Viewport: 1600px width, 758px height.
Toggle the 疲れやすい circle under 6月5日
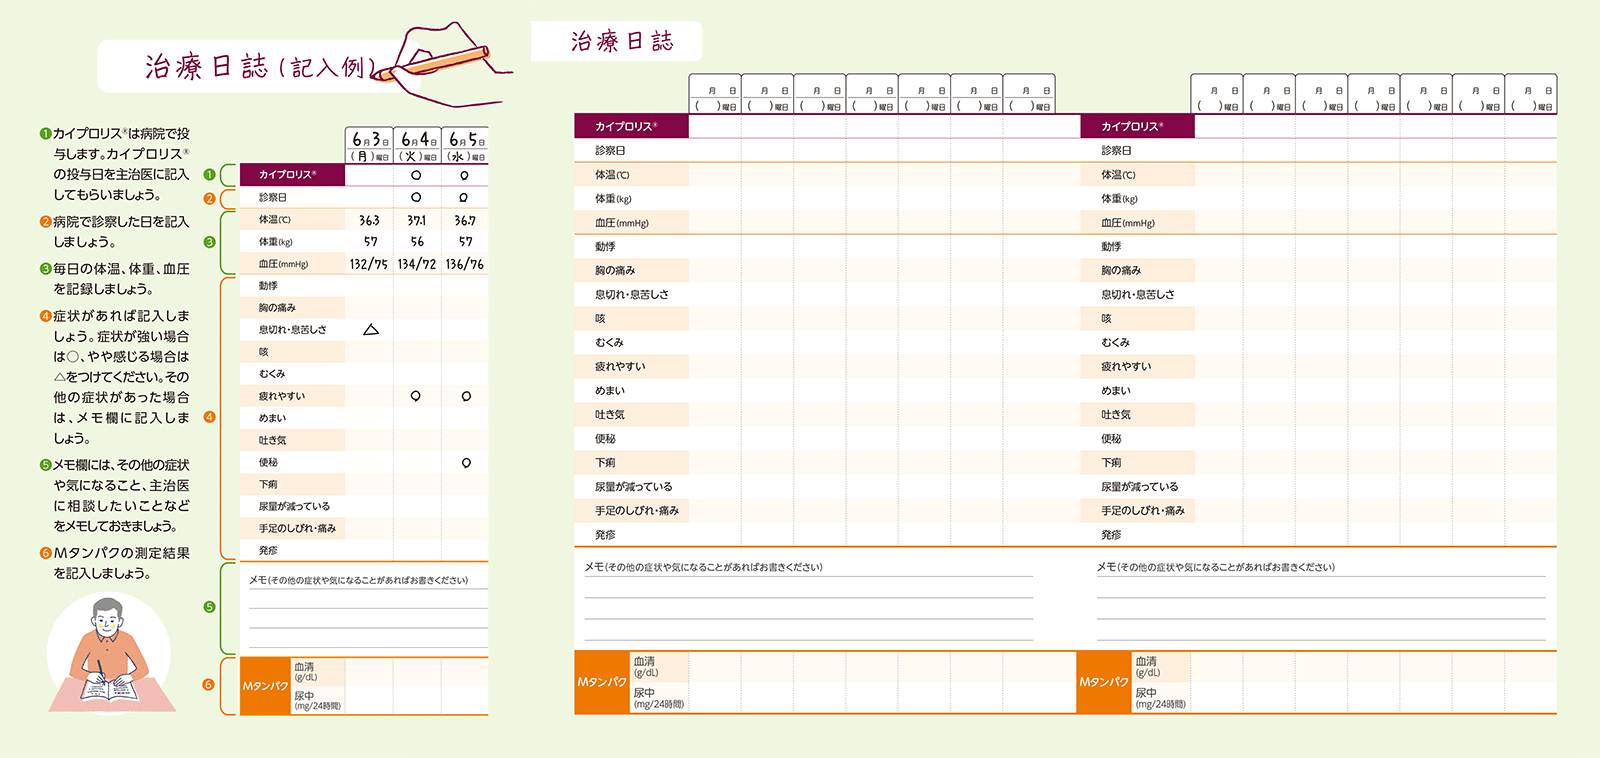466,396
